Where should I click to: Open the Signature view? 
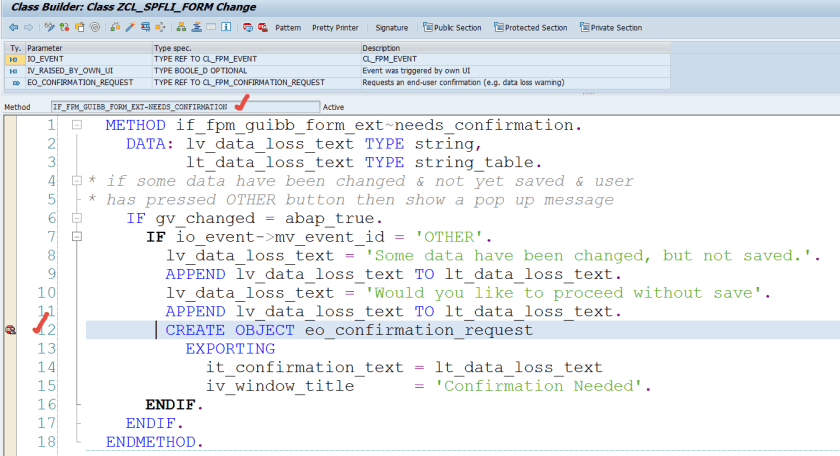(391, 28)
